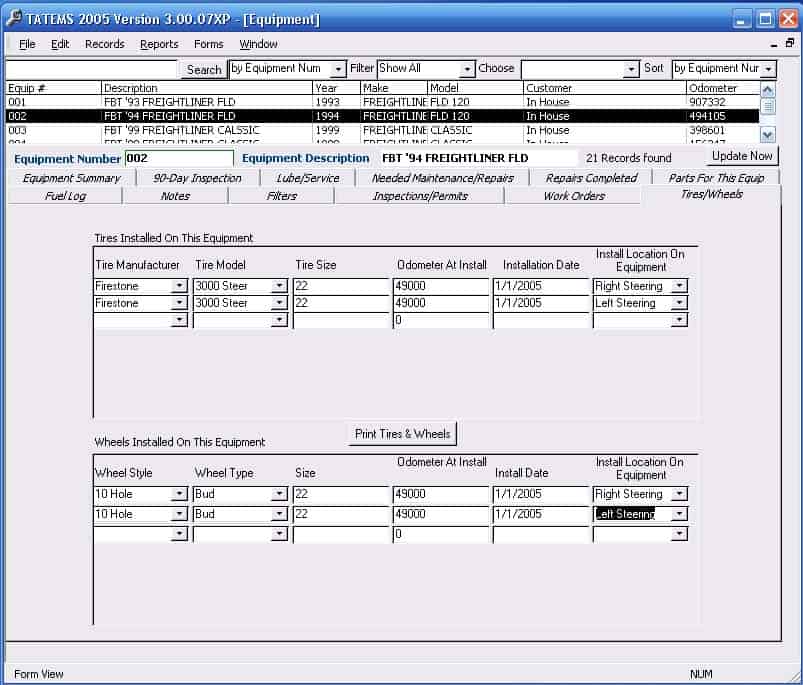The width and height of the screenshot is (803, 685).
Task: Click the Update Now button
Action: point(742,156)
